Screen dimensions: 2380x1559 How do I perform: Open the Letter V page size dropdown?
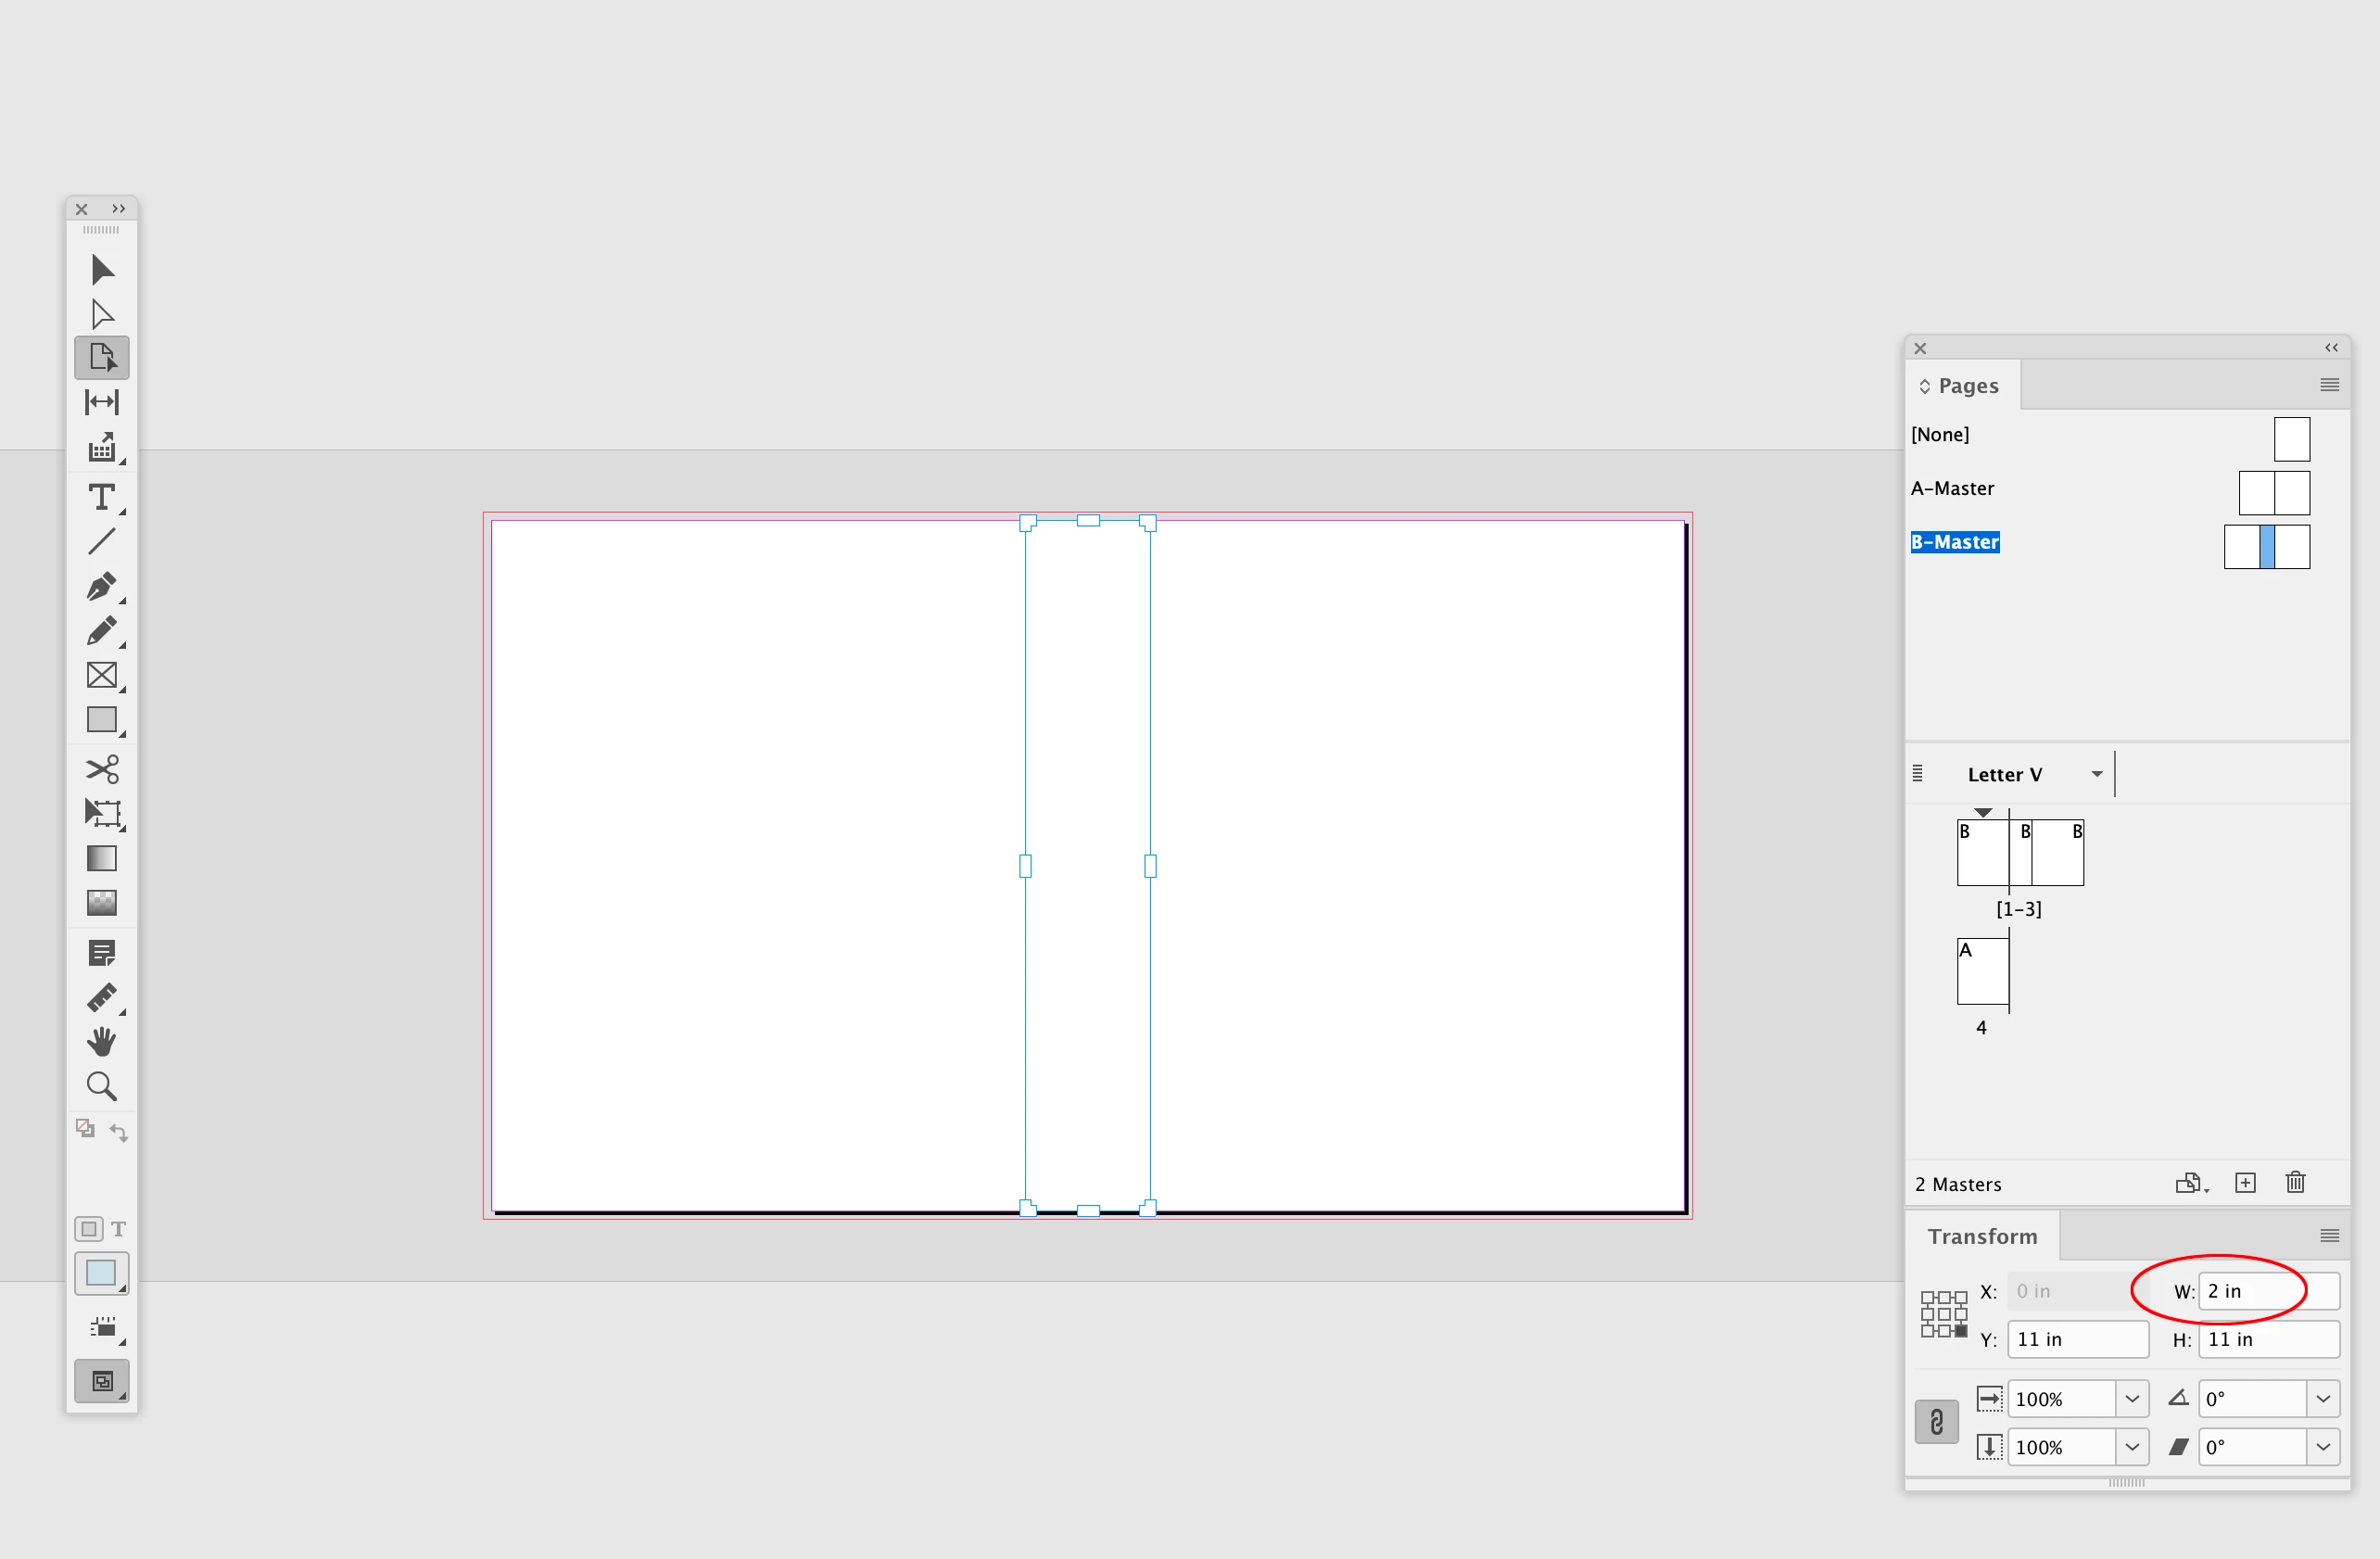coord(2096,774)
